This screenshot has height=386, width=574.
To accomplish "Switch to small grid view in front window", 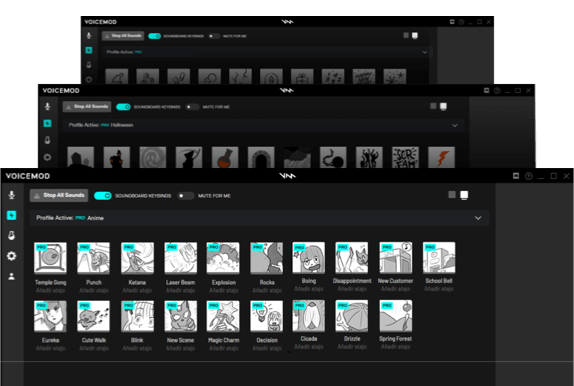I will [452, 195].
